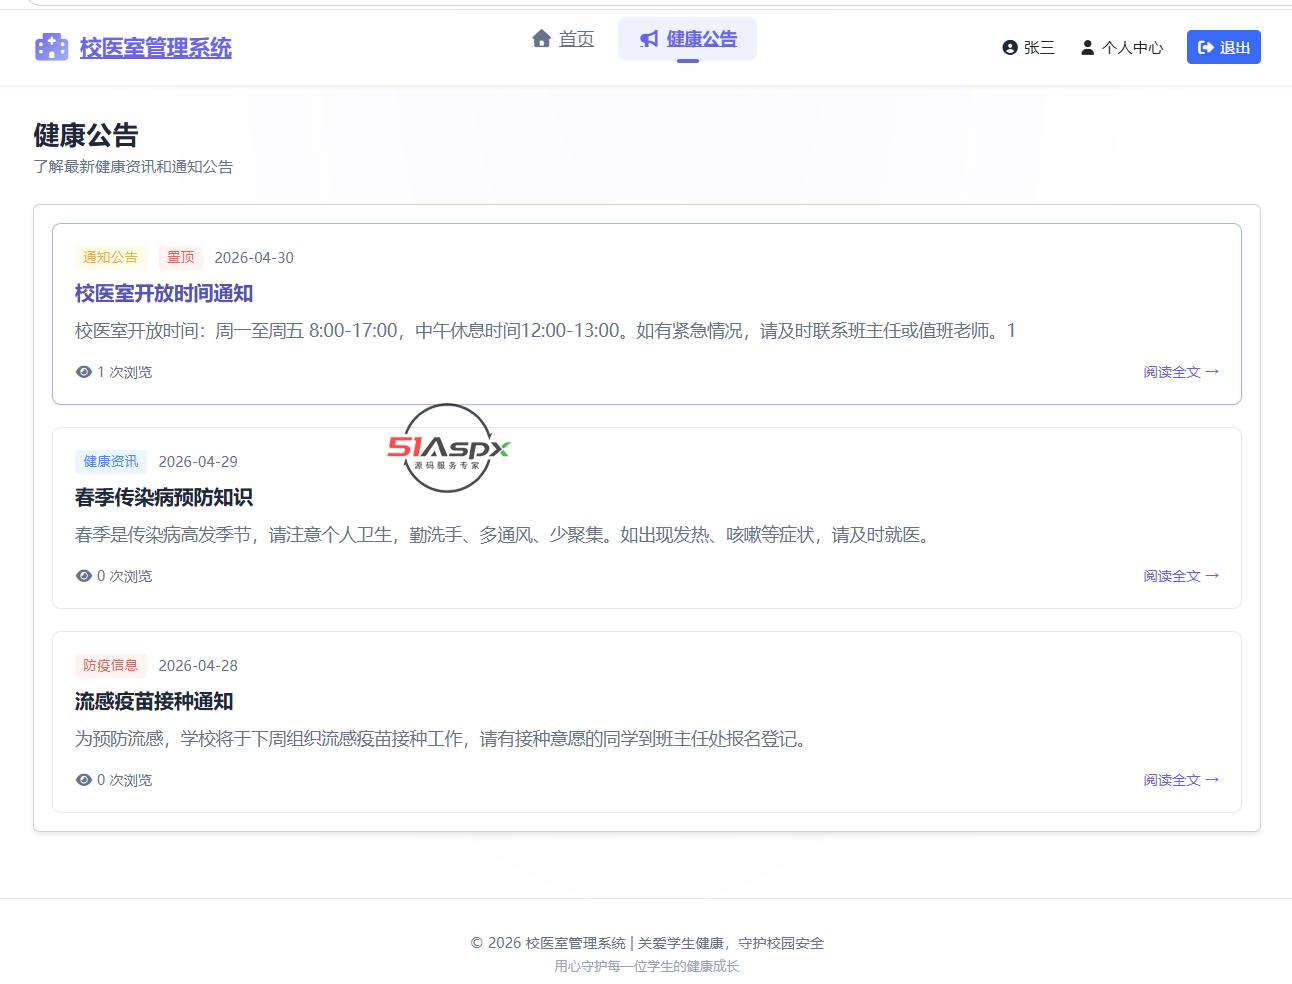Viewport: 1292px width, 984px height.
Task: Open the 春季传染病预防知识 announcement title
Action: 164,497
